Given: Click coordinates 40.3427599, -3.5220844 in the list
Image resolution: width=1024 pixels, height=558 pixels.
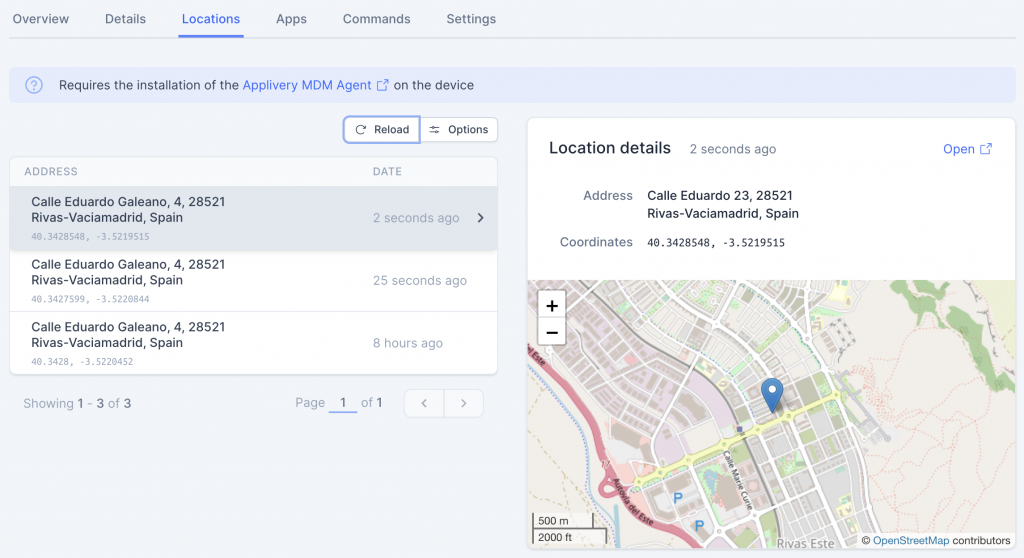Looking at the screenshot, I should (90, 299).
